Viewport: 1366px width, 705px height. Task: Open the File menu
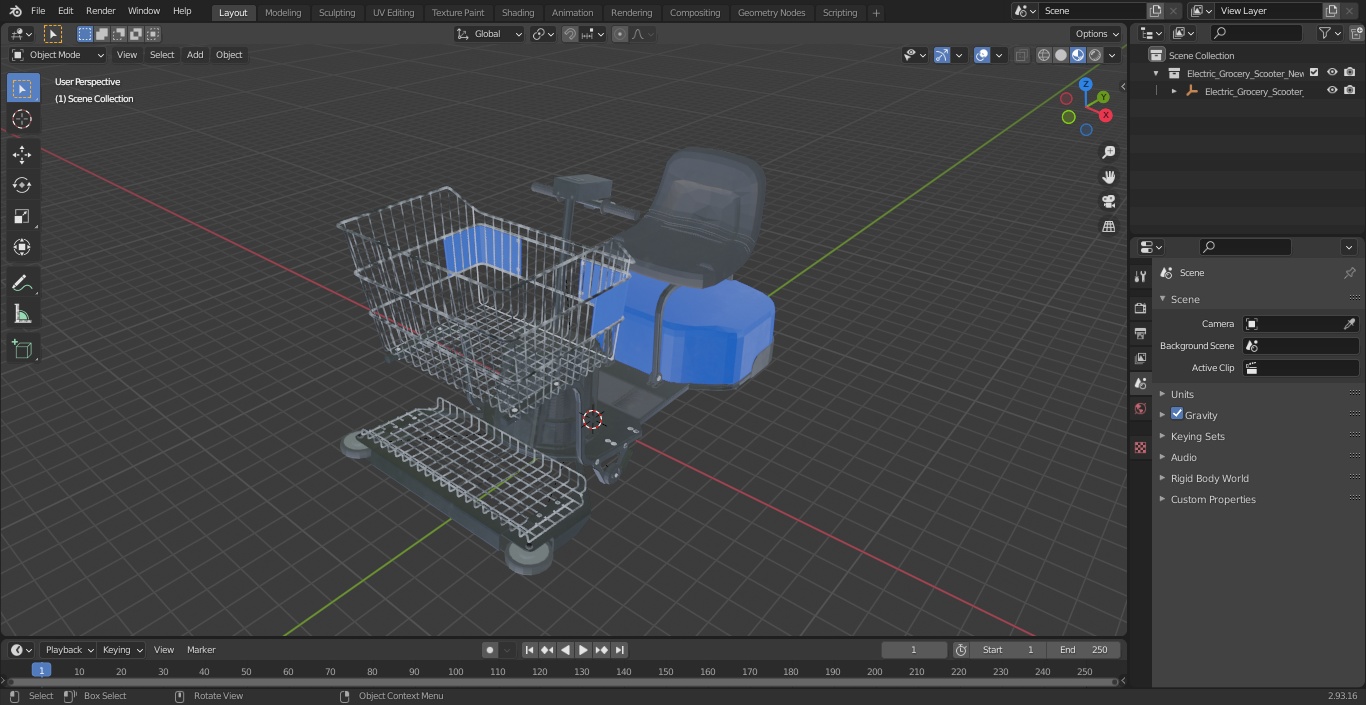click(38, 11)
